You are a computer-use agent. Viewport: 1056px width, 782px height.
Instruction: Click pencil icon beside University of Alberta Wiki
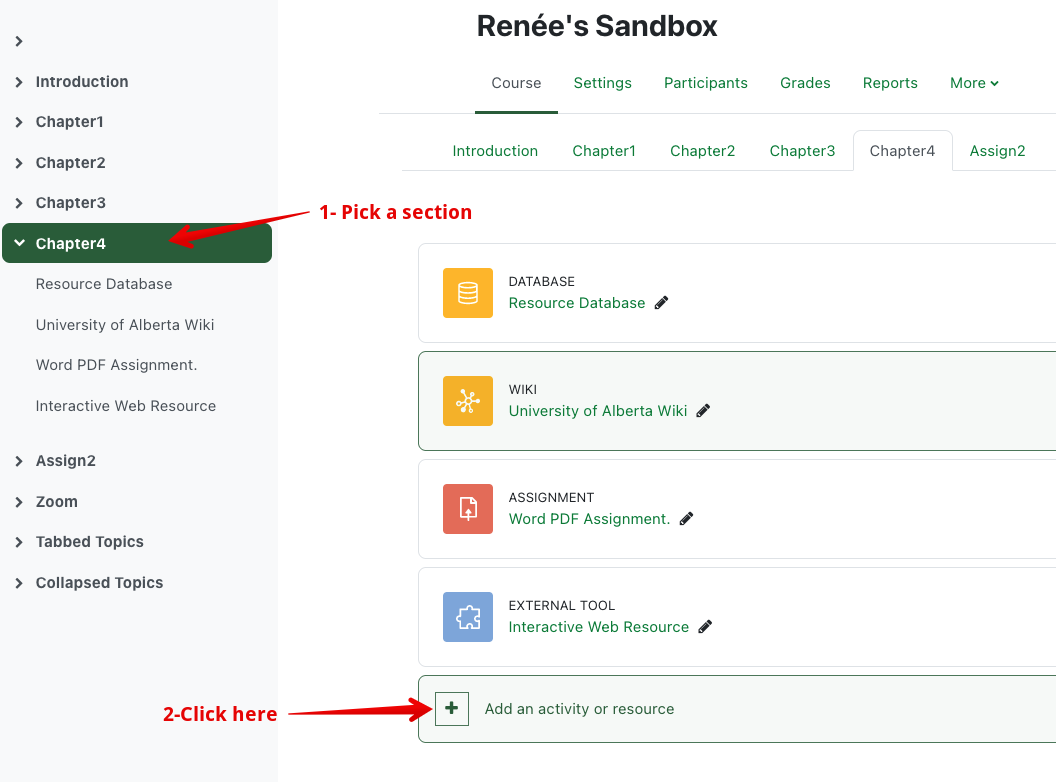coord(703,411)
